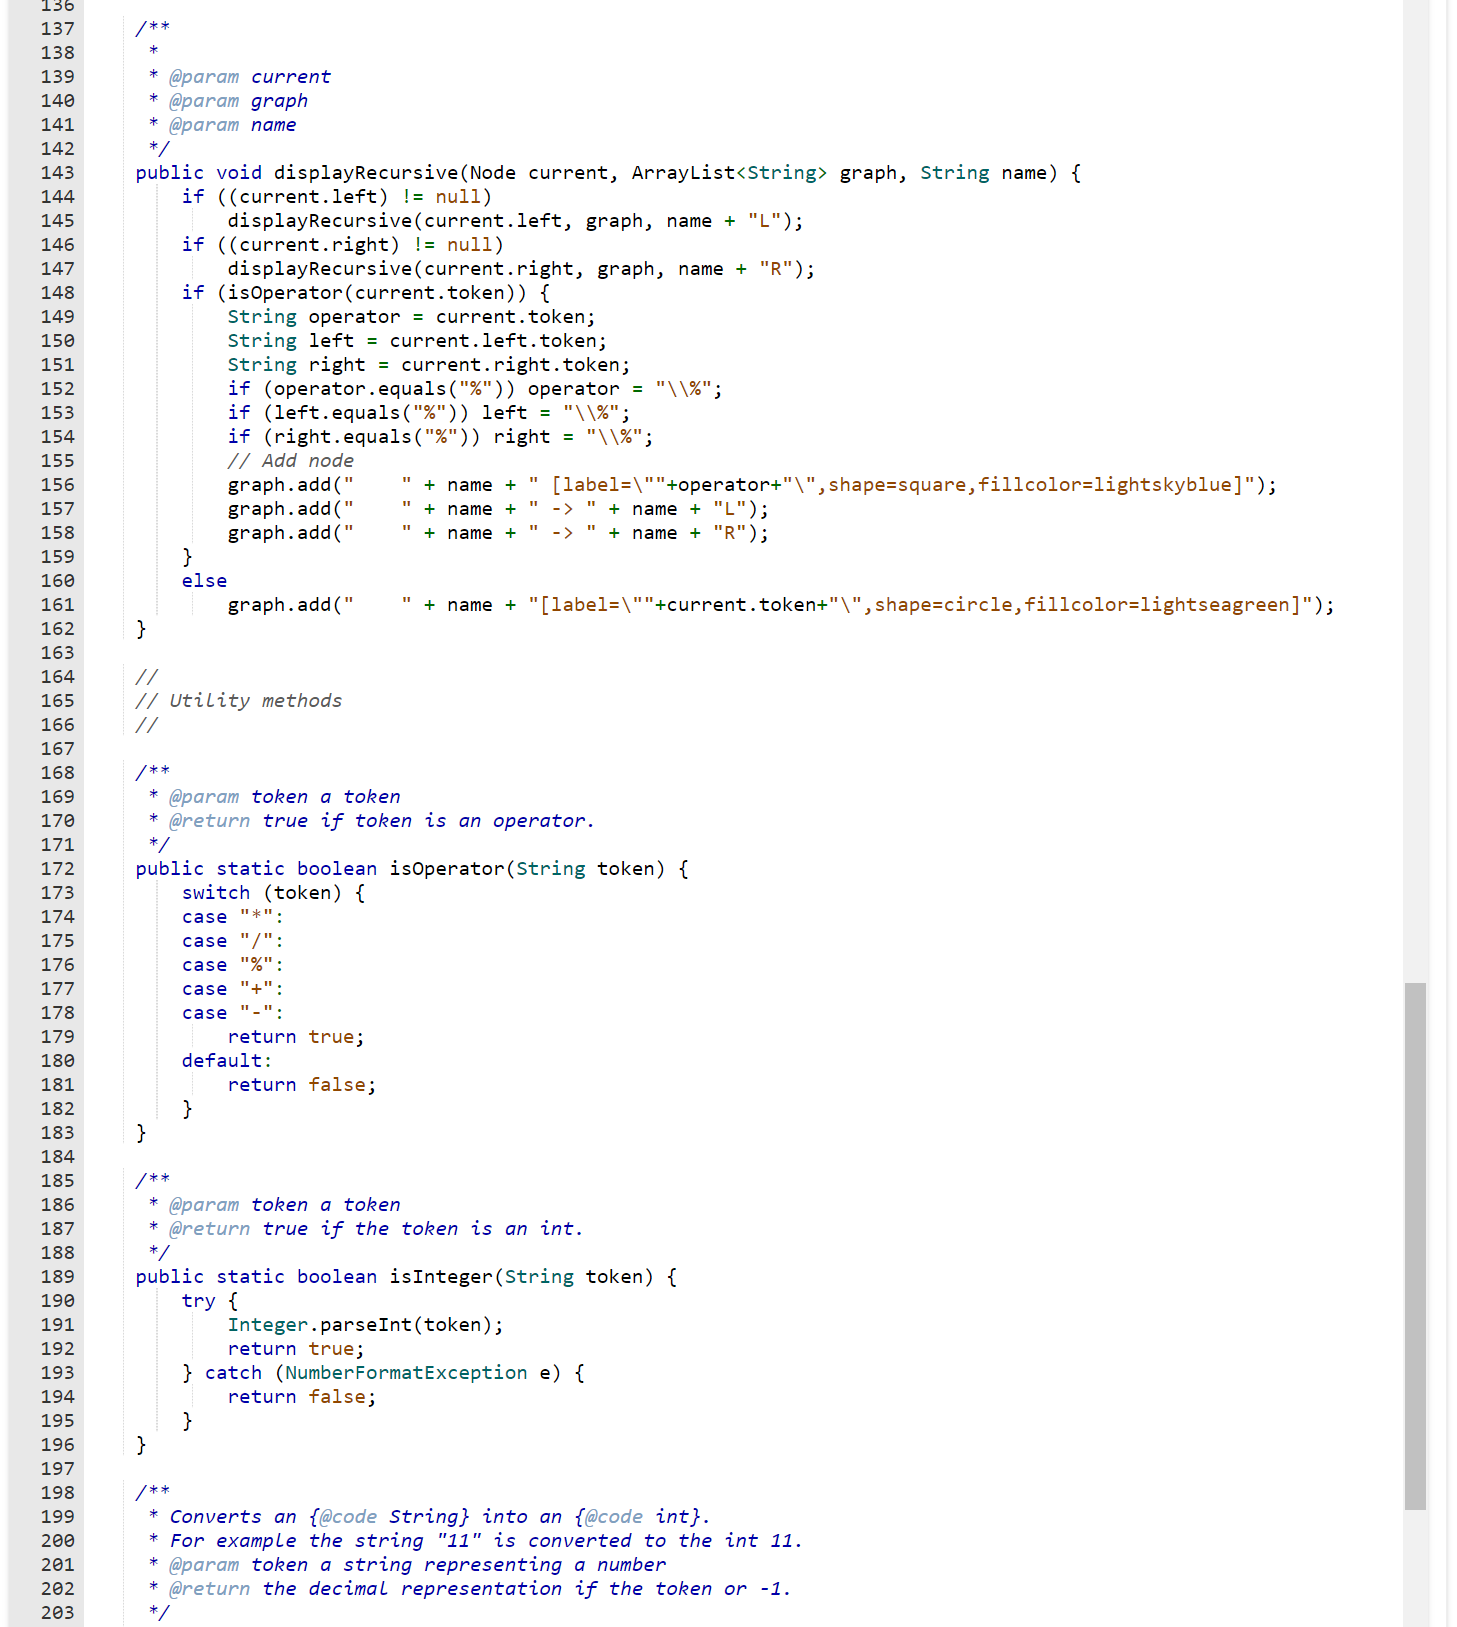Click the 'Utility methods' comment text
This screenshot has width=1457, height=1627.
[255, 701]
